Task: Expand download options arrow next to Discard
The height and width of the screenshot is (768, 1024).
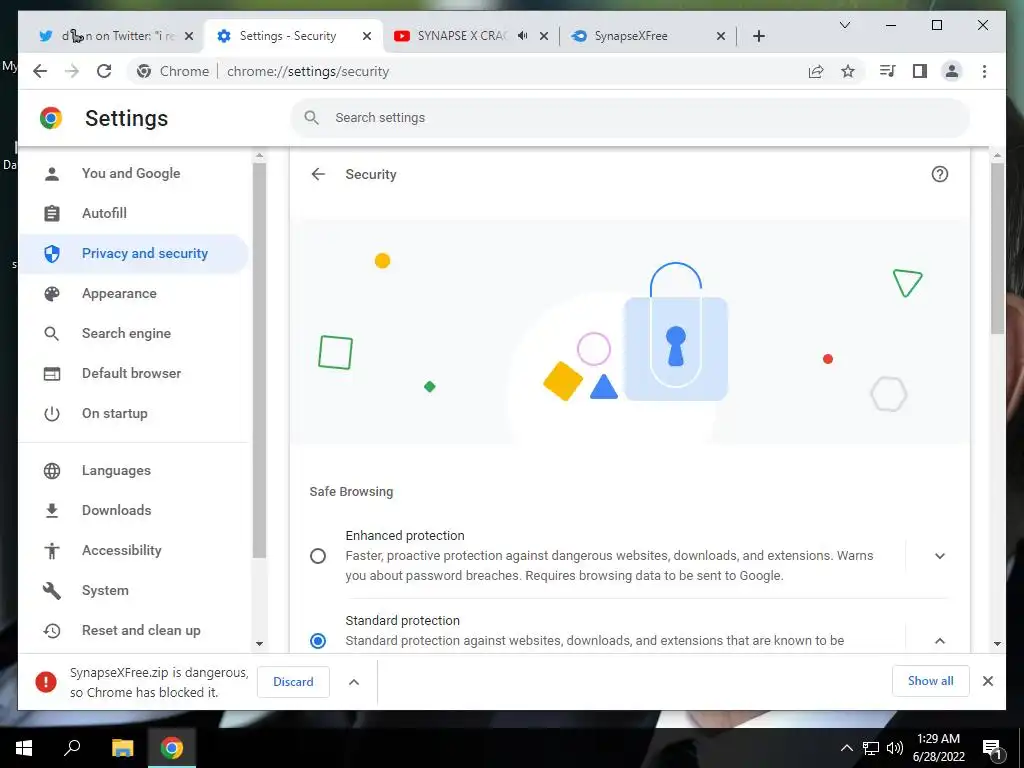Action: [x=354, y=682]
